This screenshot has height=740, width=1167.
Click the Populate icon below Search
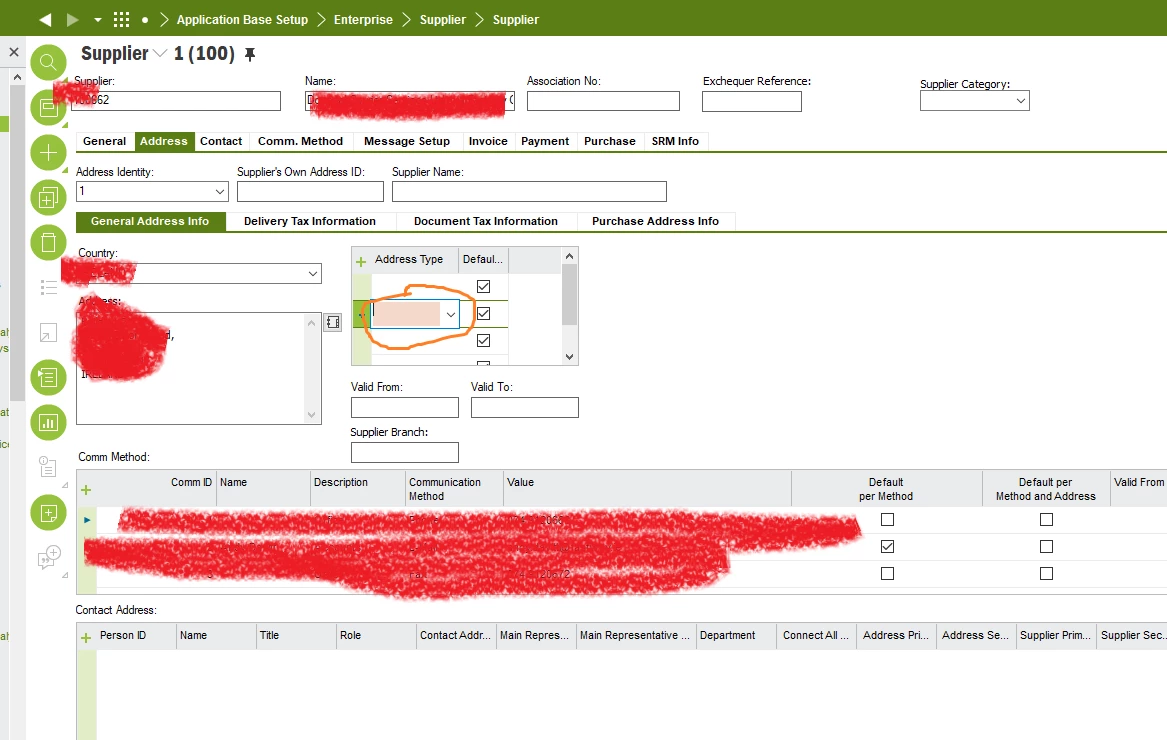48,108
